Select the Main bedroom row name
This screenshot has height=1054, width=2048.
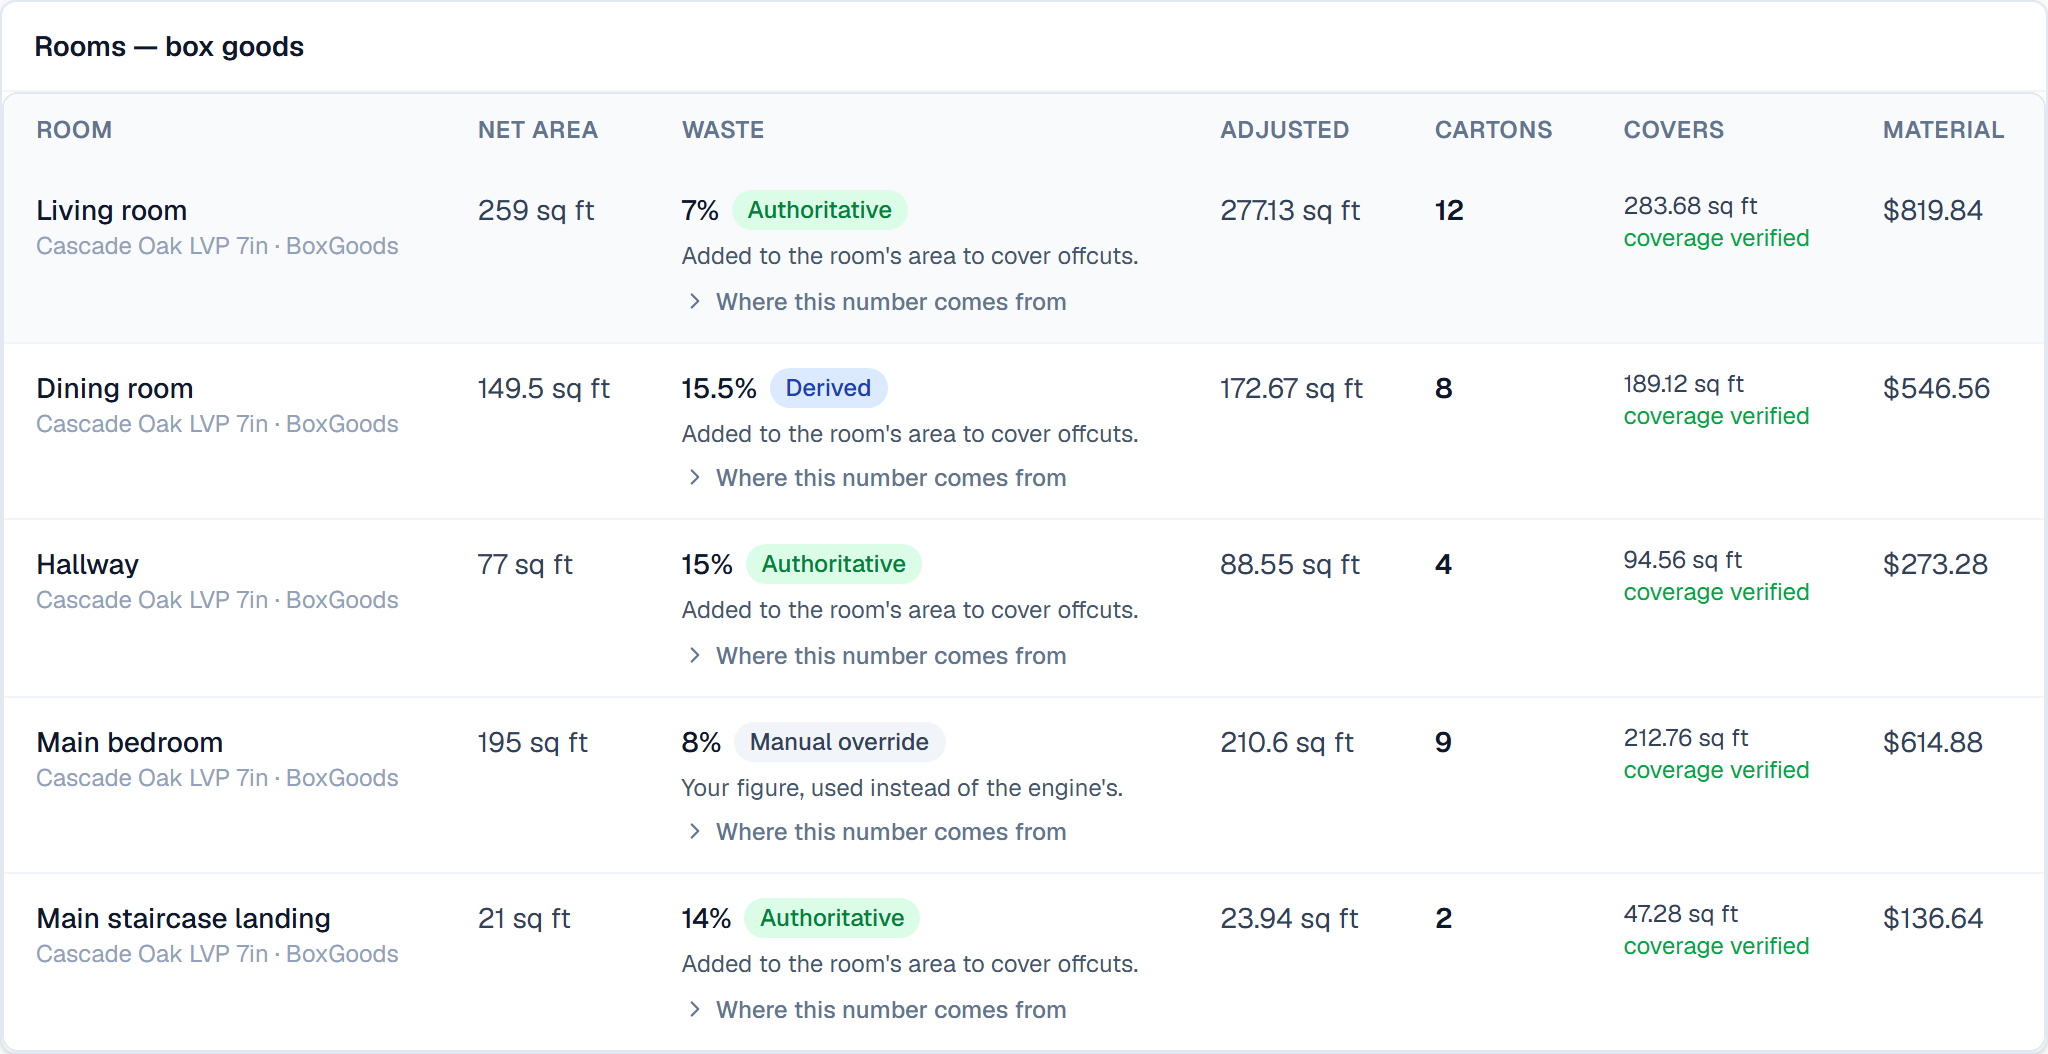pos(130,742)
